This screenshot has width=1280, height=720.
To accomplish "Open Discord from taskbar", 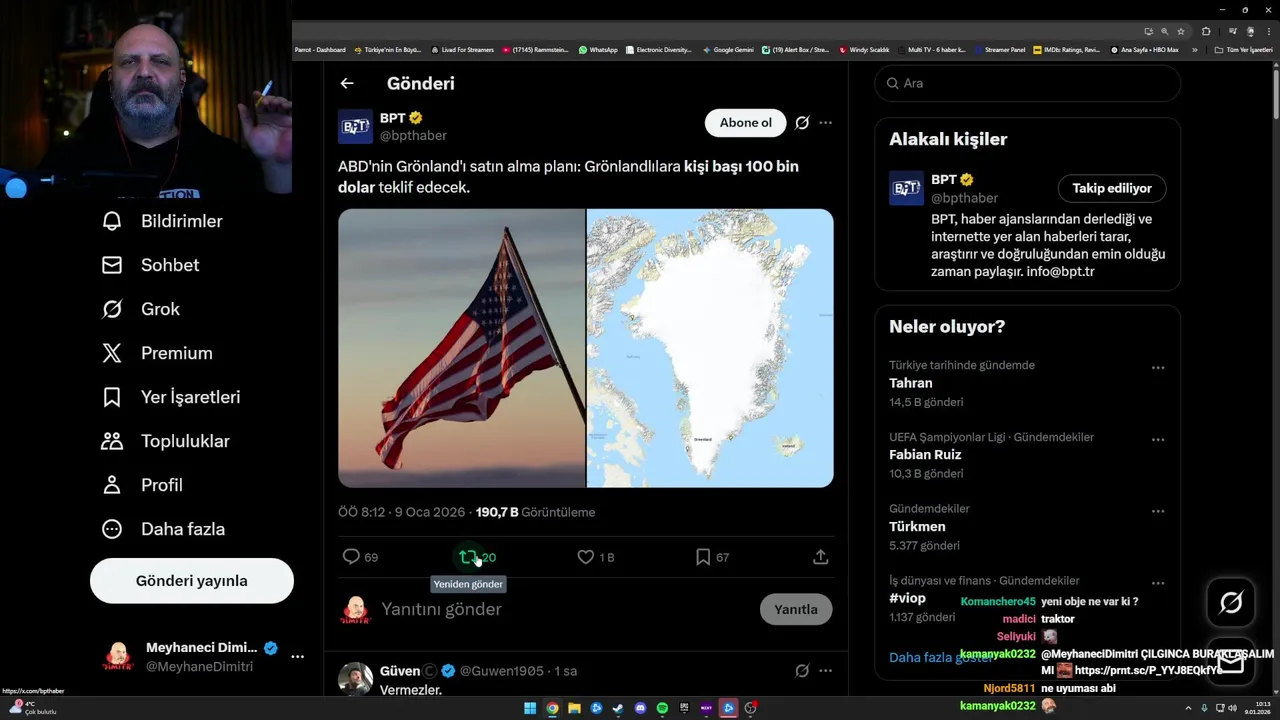I will tap(641, 708).
